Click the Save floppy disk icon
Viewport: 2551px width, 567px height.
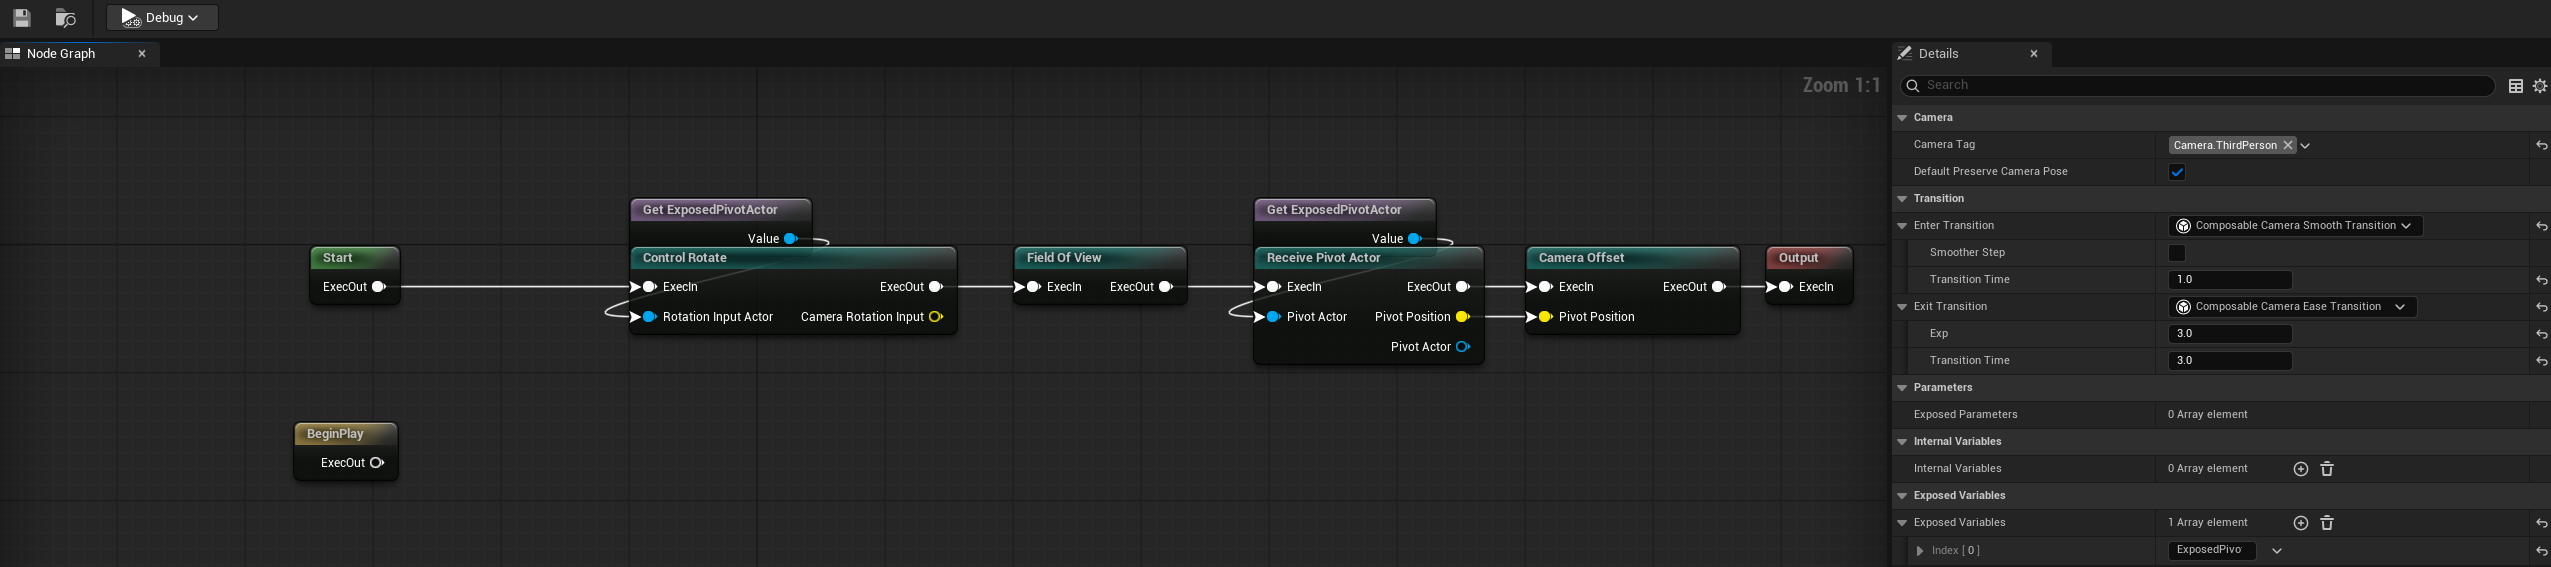[x=22, y=18]
